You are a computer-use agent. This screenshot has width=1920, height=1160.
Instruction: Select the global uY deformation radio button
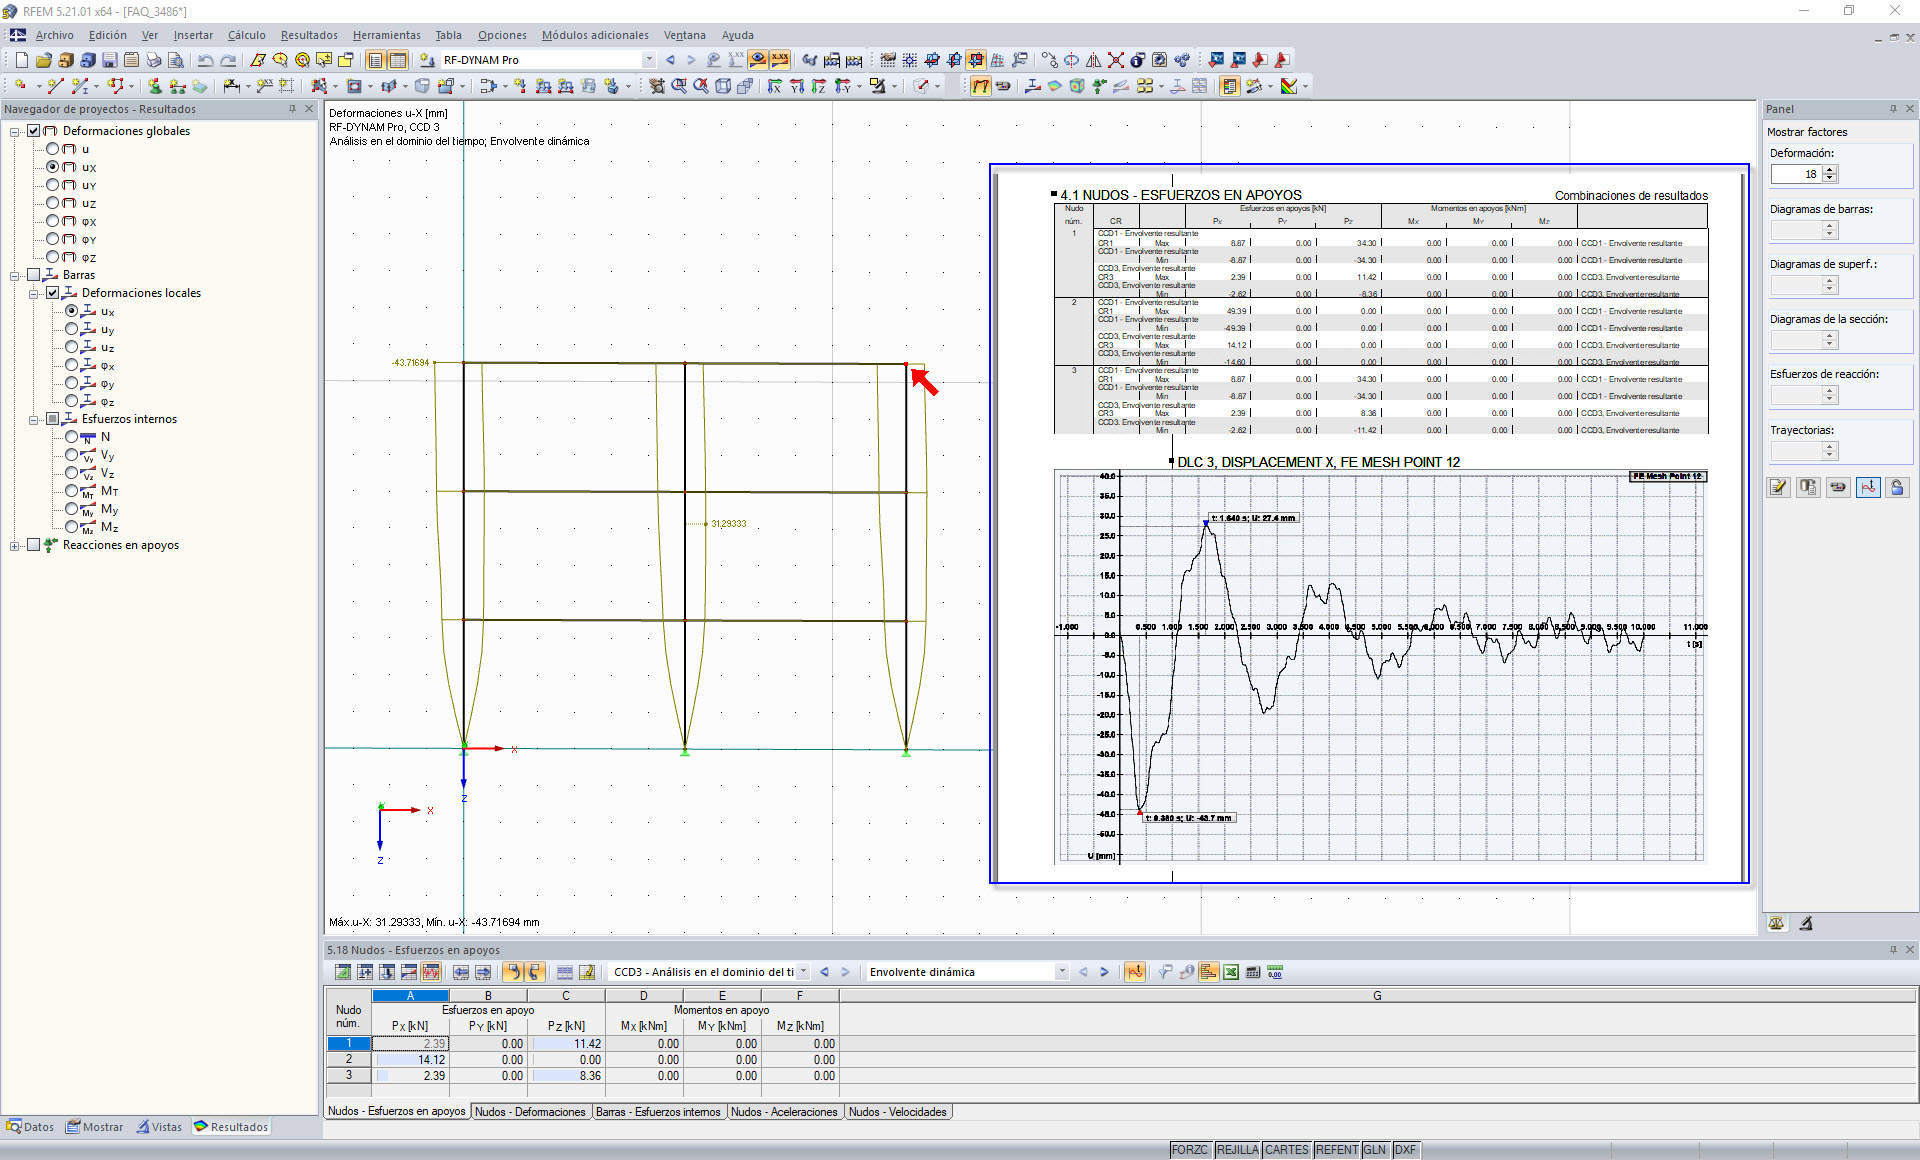pos(53,185)
